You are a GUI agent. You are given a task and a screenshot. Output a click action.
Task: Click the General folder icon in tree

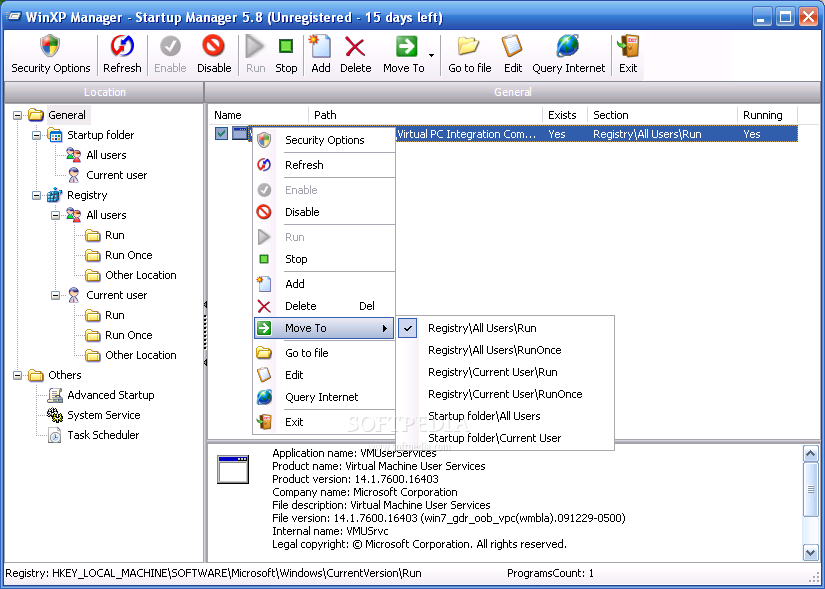tap(35, 115)
